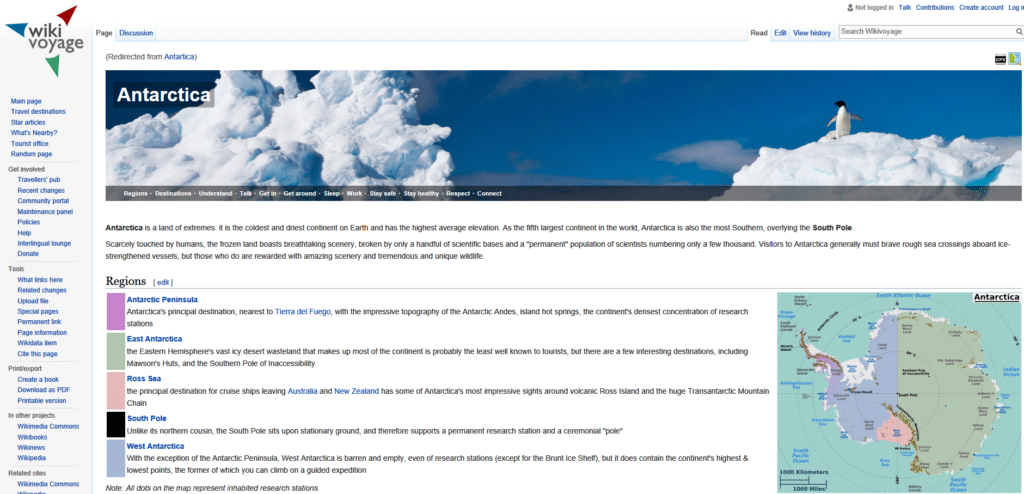Open Printable version in sidebar
Screen dimensions: 1024x494
point(42,401)
